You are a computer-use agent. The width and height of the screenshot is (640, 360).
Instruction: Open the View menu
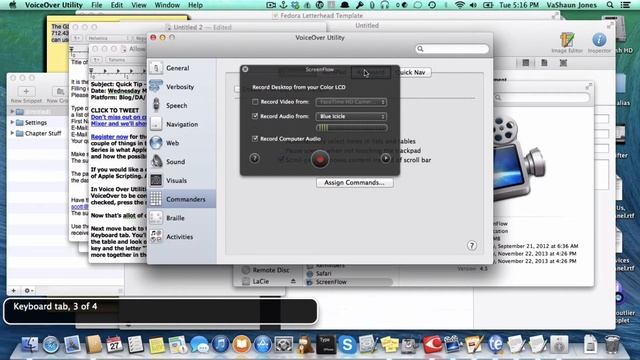(x=139, y=5)
